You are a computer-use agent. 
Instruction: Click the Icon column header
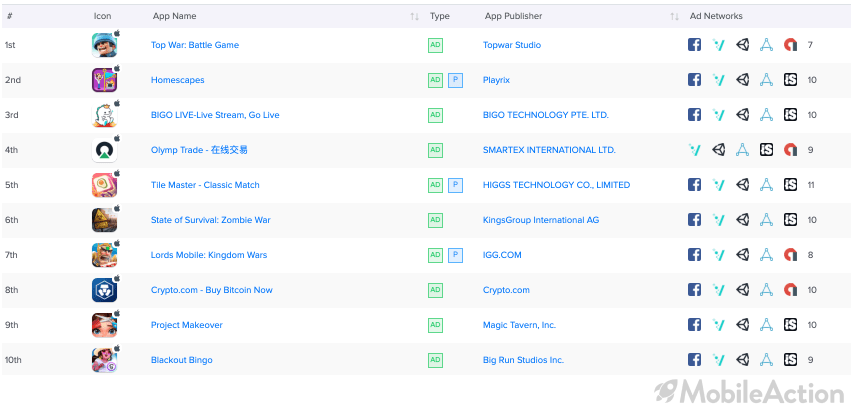pyautogui.click(x=103, y=16)
